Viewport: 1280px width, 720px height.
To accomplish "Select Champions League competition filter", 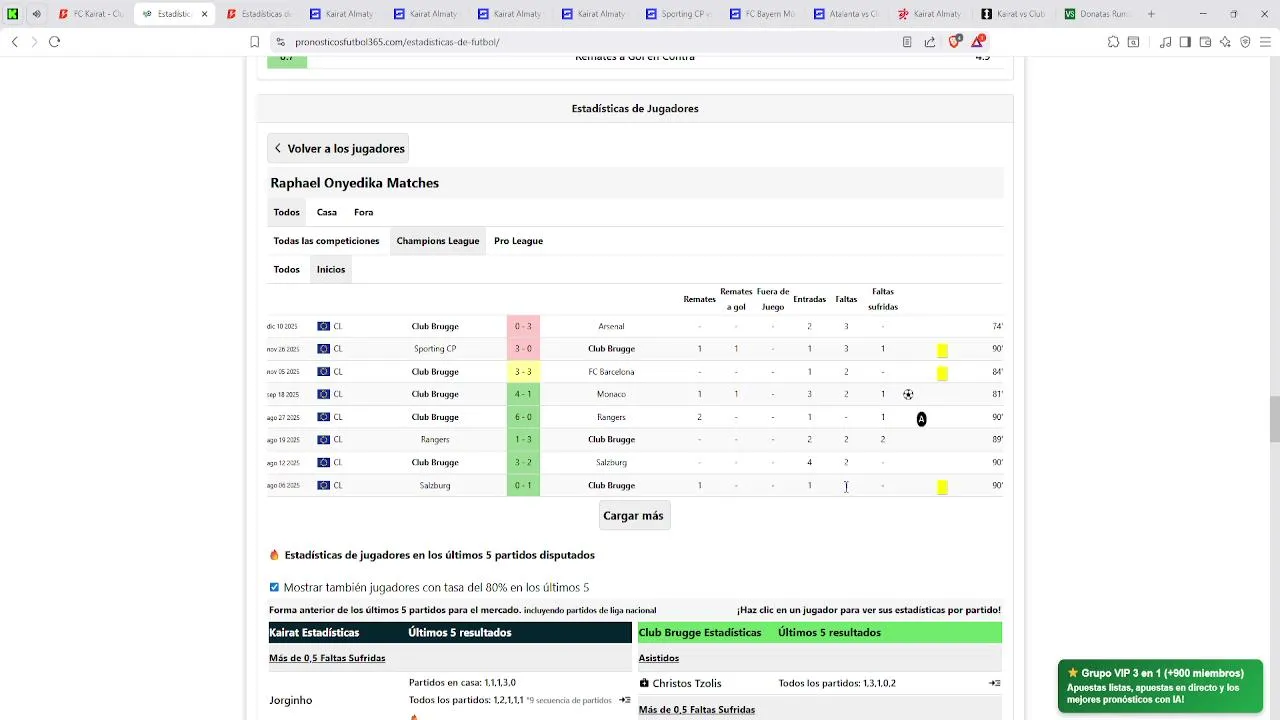I will 438,241.
